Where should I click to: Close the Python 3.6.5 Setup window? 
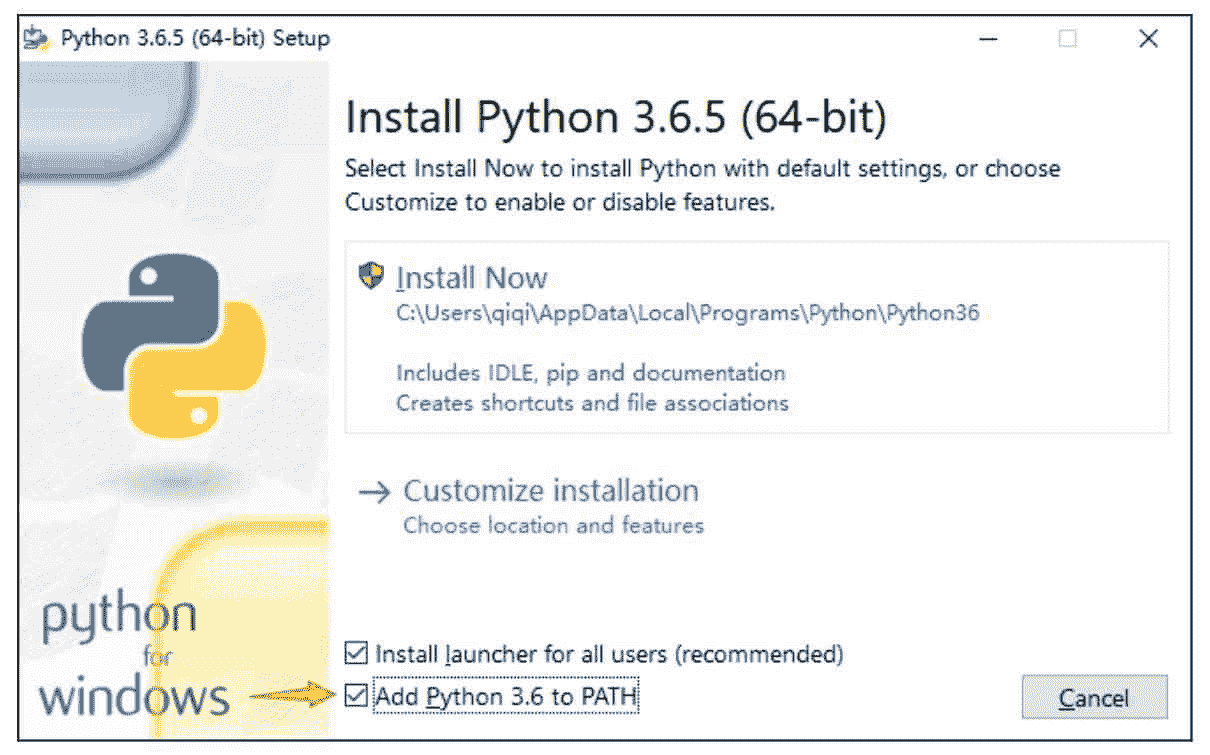pyautogui.click(x=1148, y=39)
